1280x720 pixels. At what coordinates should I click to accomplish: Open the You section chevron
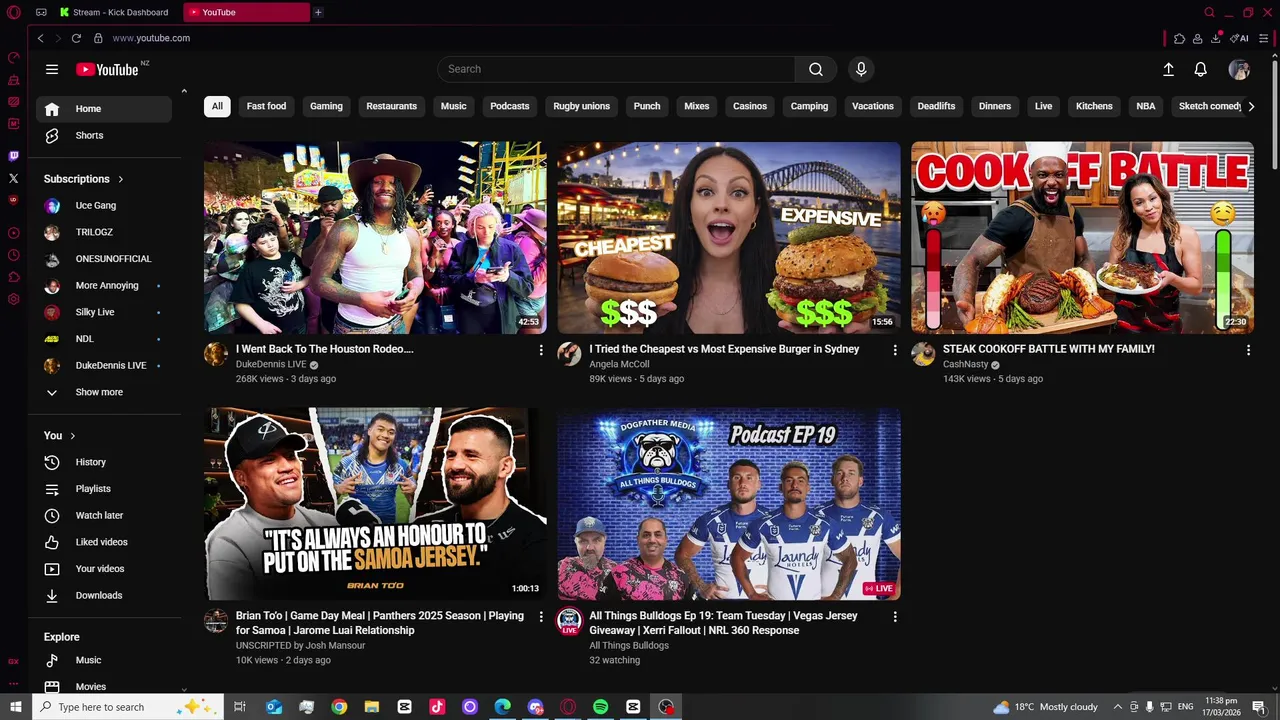73,436
